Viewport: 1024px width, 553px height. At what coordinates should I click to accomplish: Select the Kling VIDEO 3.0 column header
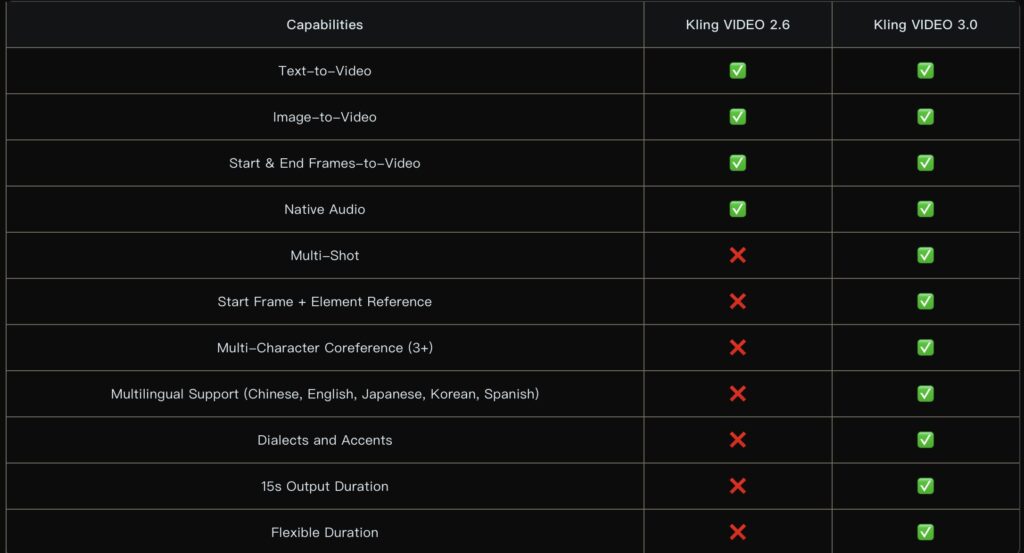pos(925,25)
